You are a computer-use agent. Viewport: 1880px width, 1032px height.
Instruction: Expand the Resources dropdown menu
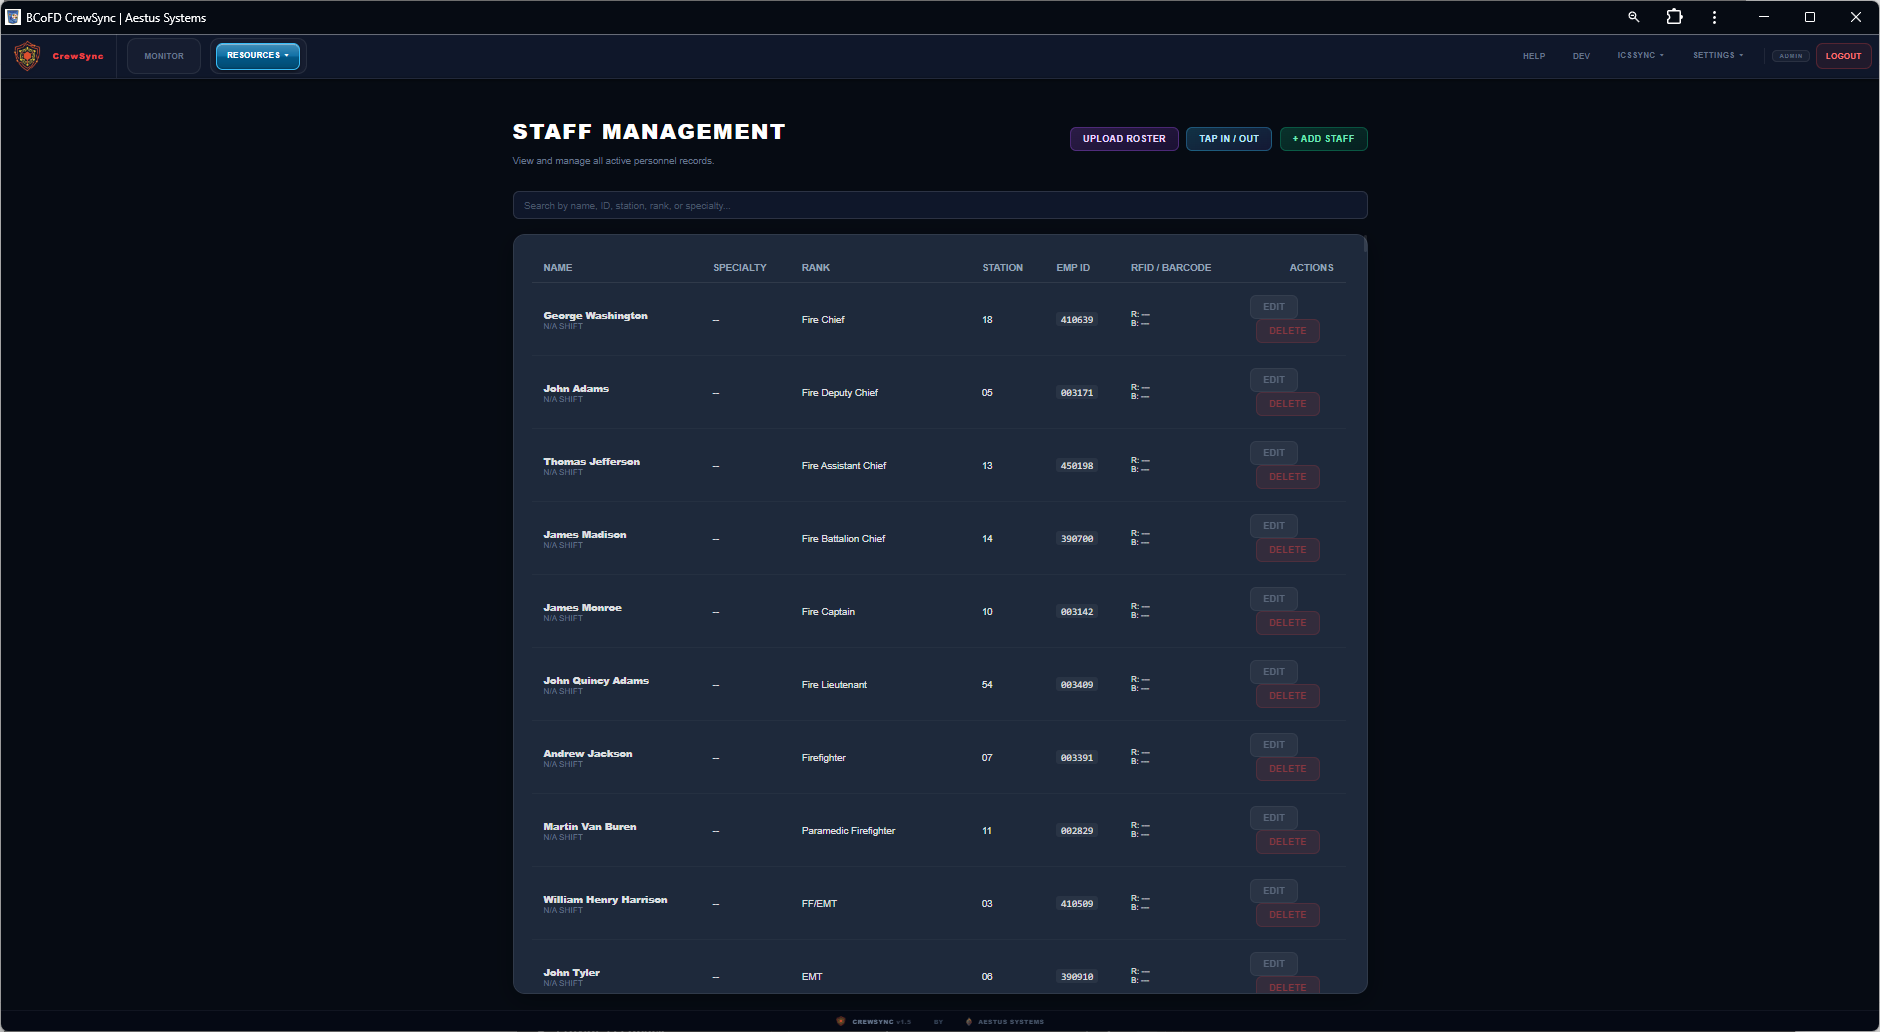point(257,56)
